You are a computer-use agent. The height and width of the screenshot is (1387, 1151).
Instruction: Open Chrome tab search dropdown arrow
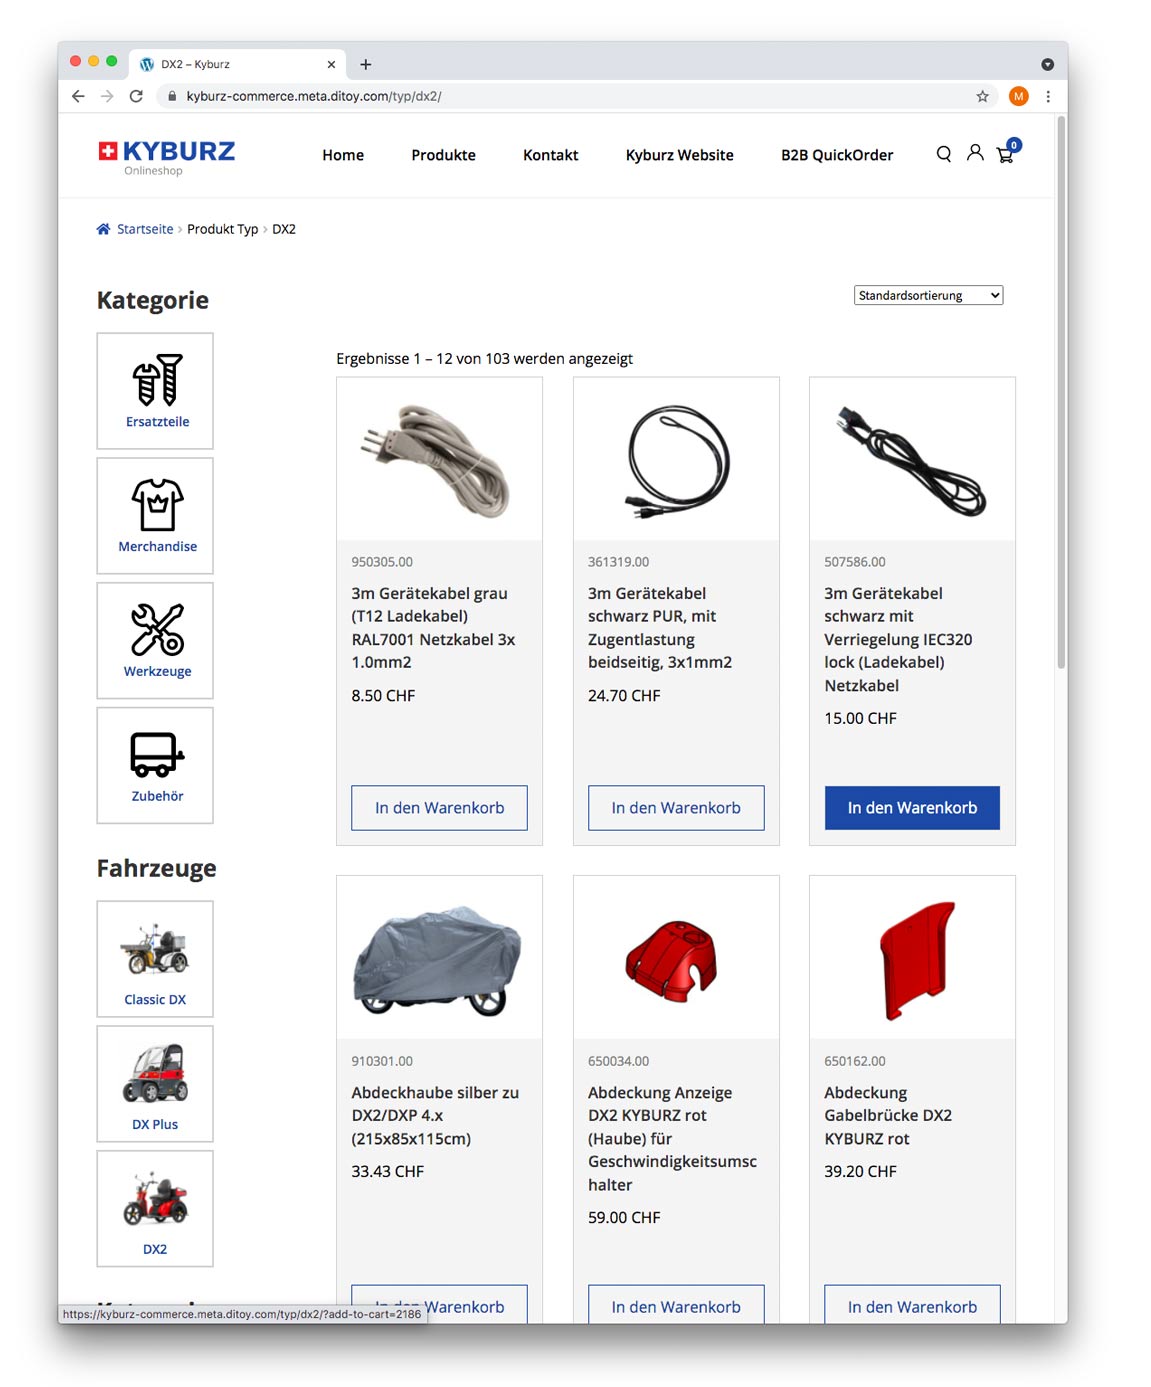point(1047,64)
